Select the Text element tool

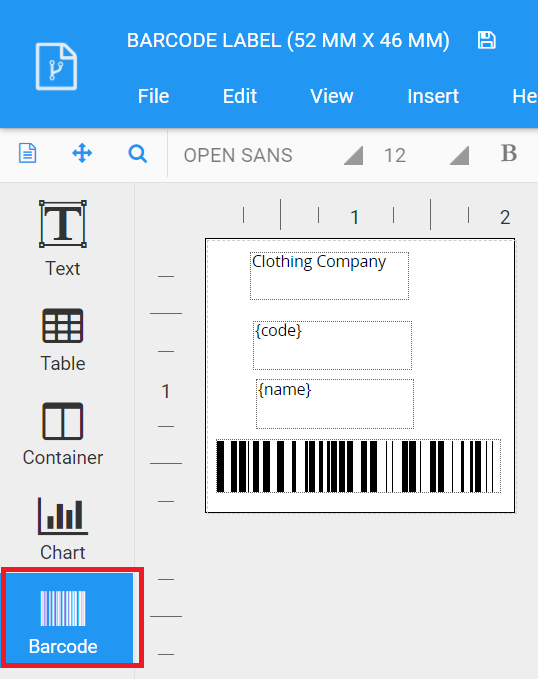point(63,239)
